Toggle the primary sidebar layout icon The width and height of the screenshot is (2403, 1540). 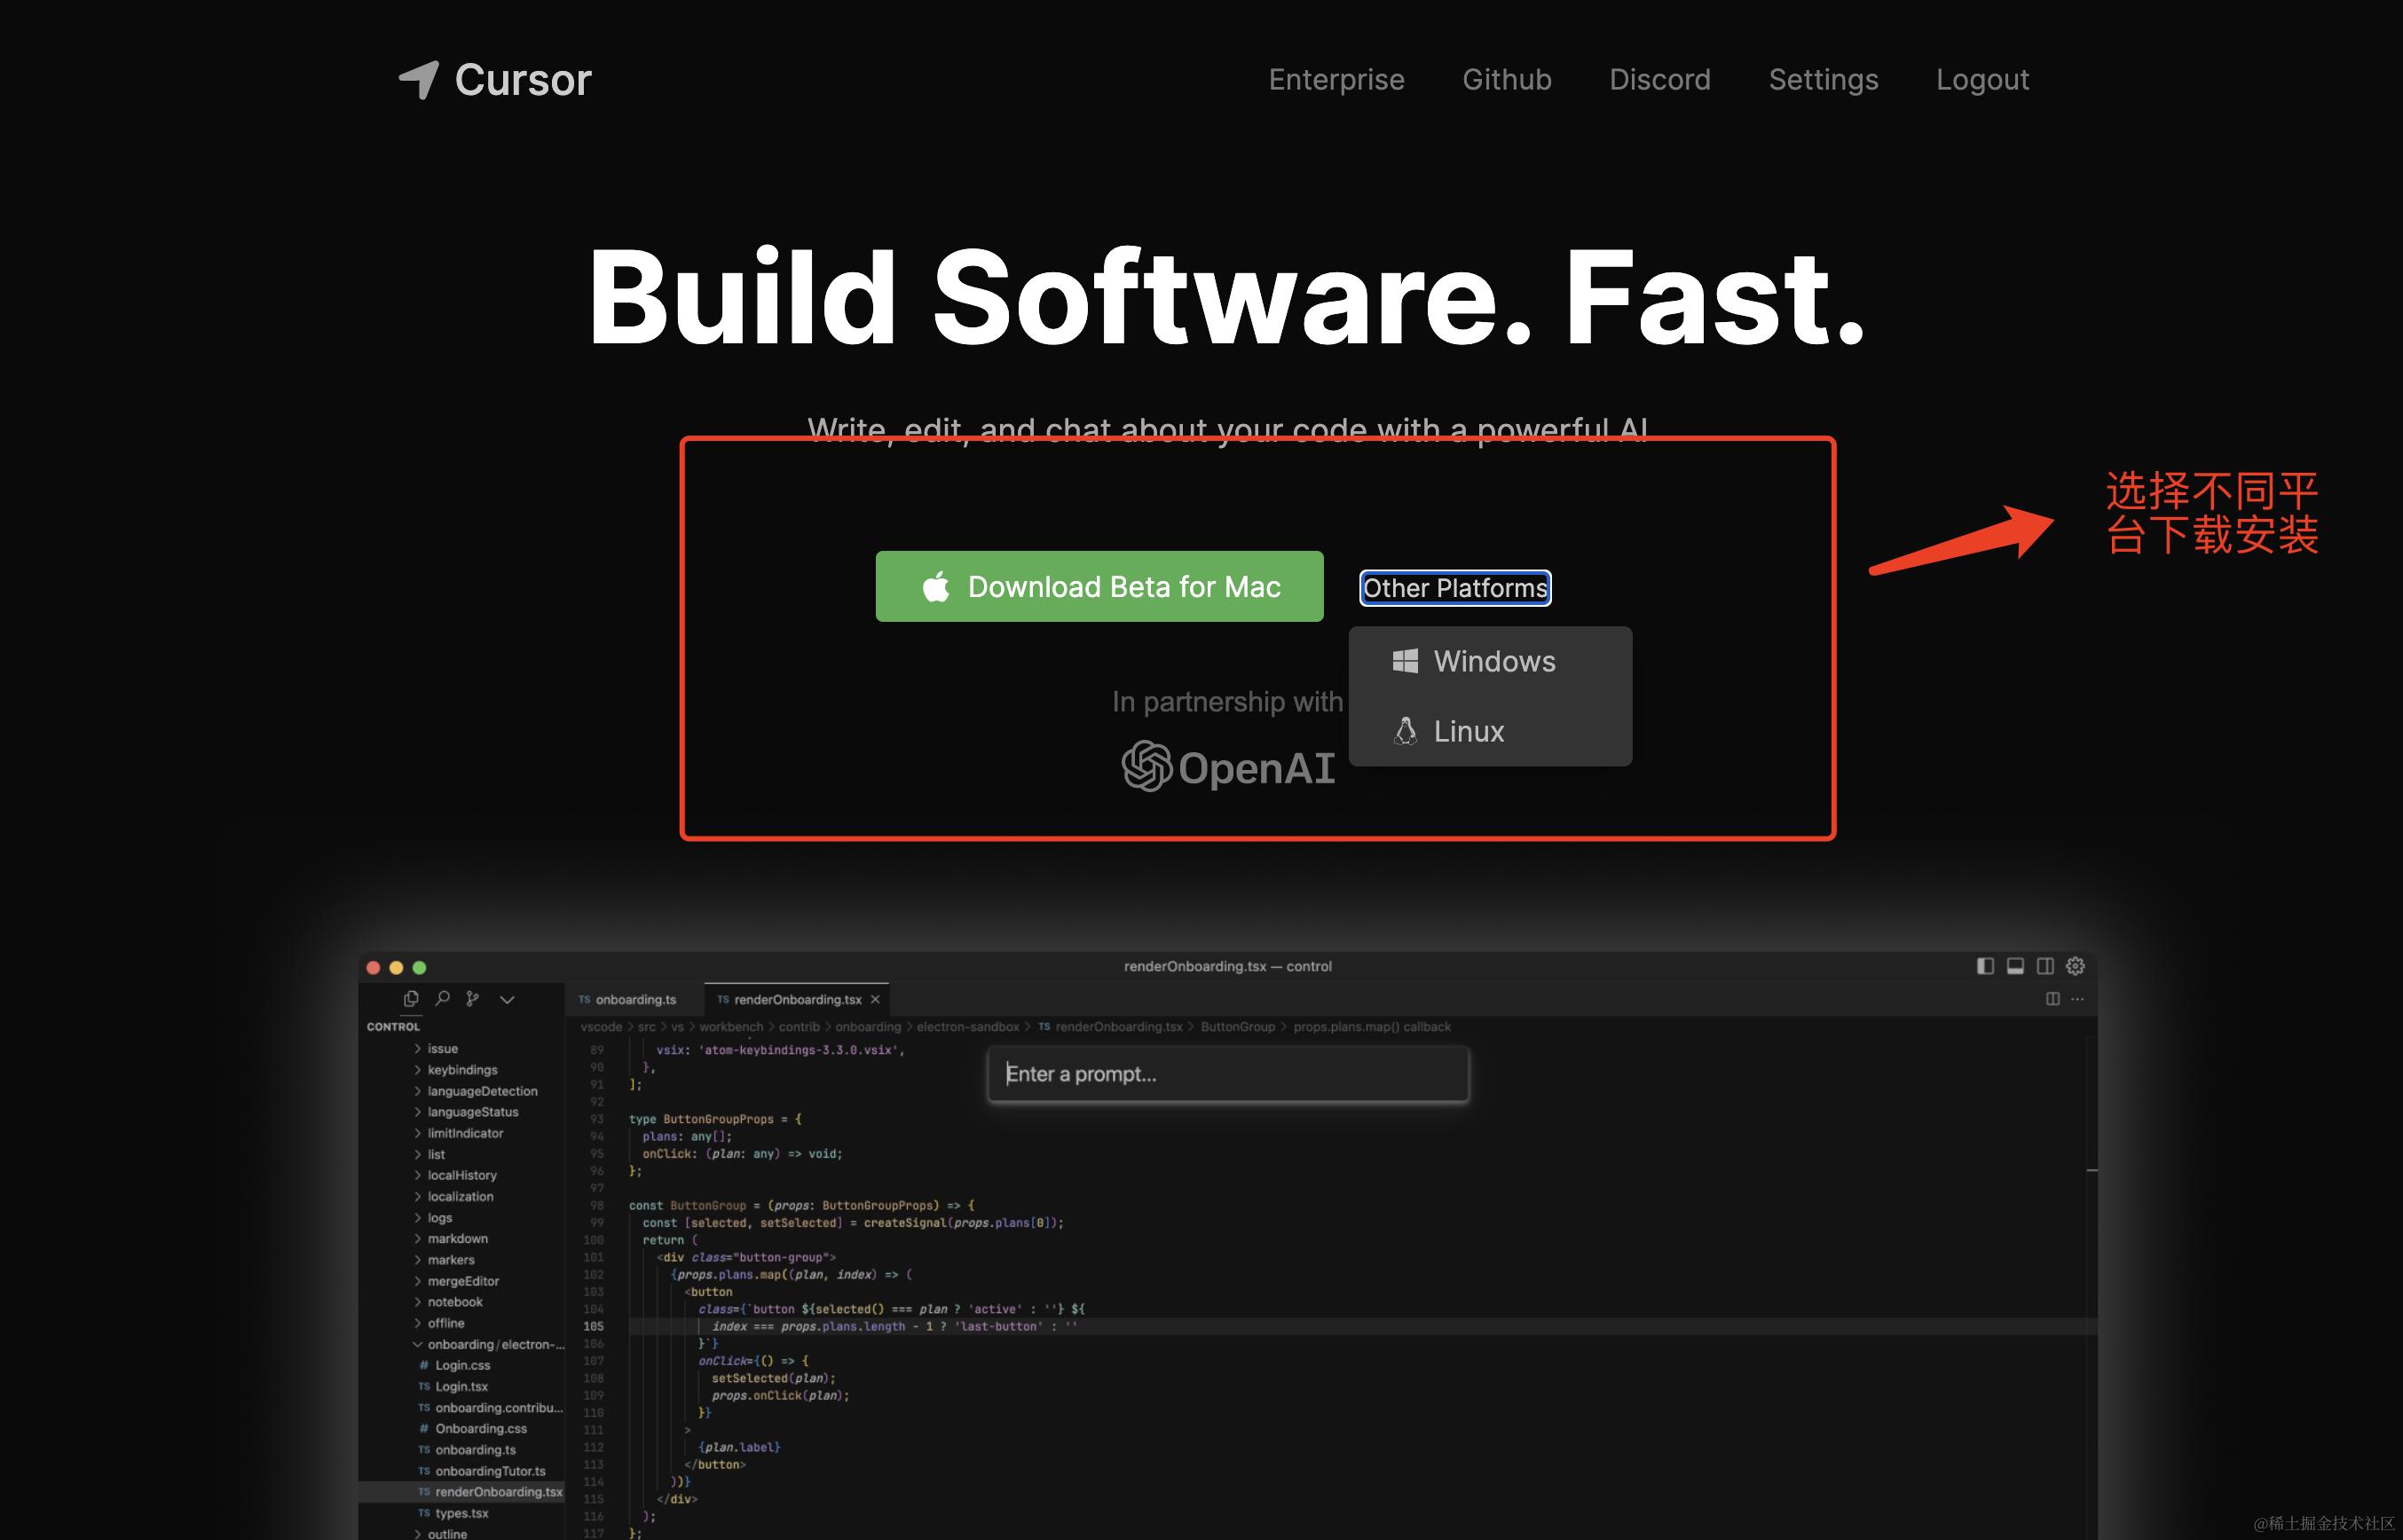1985,966
